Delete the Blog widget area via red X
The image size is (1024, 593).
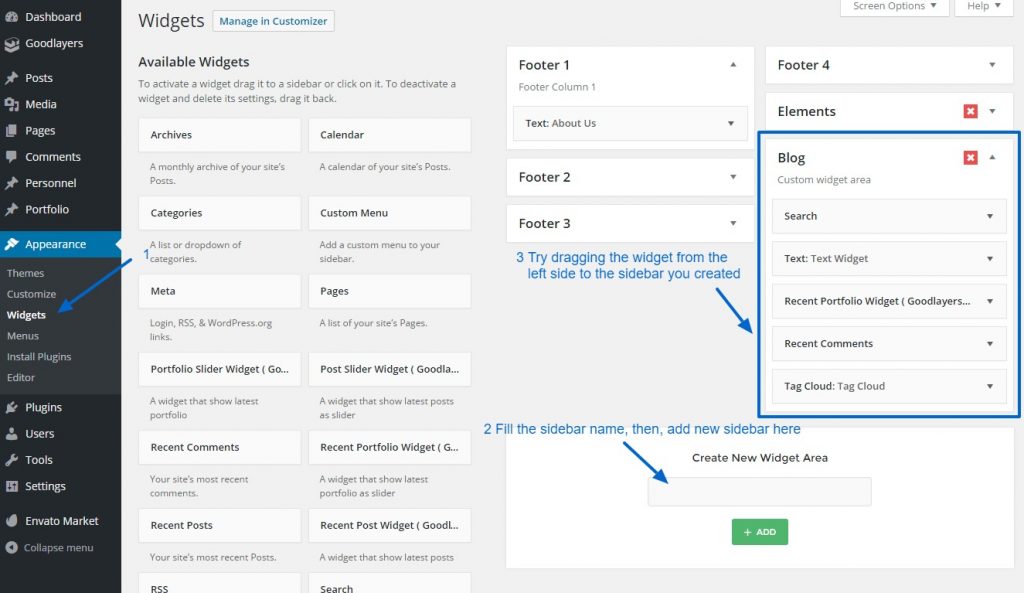click(969, 157)
